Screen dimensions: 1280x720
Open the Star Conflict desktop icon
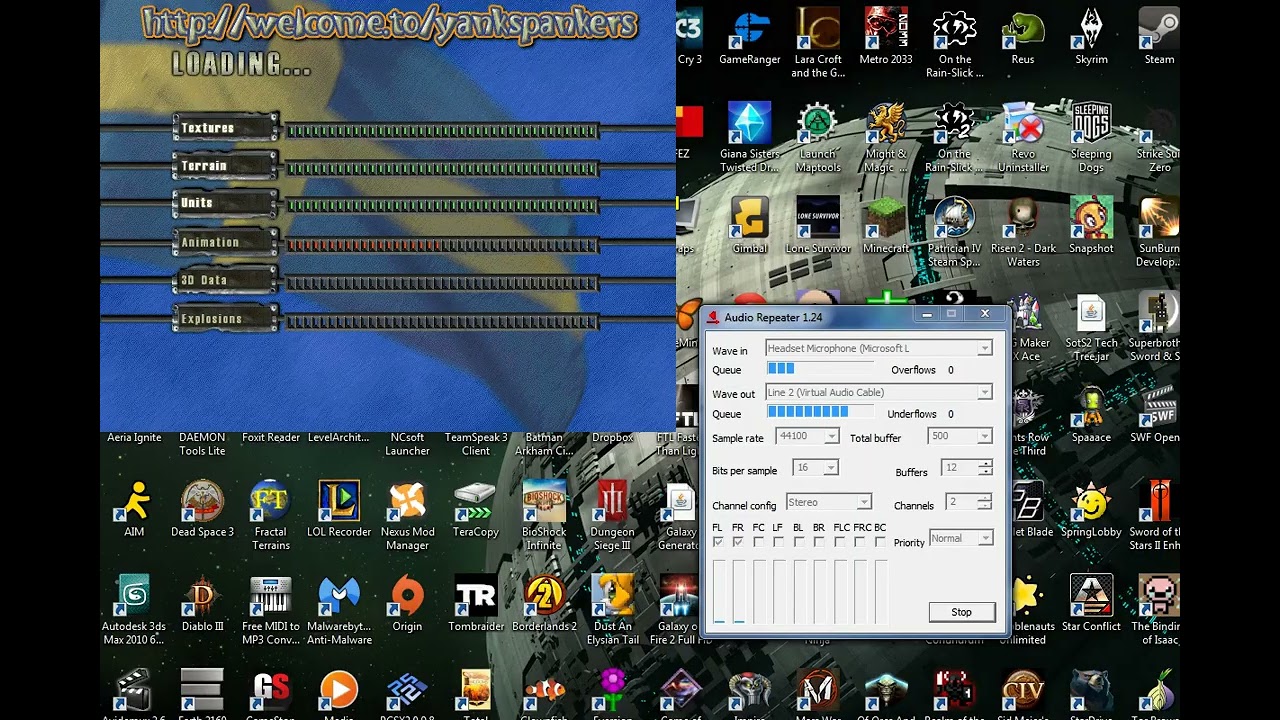(1091, 603)
